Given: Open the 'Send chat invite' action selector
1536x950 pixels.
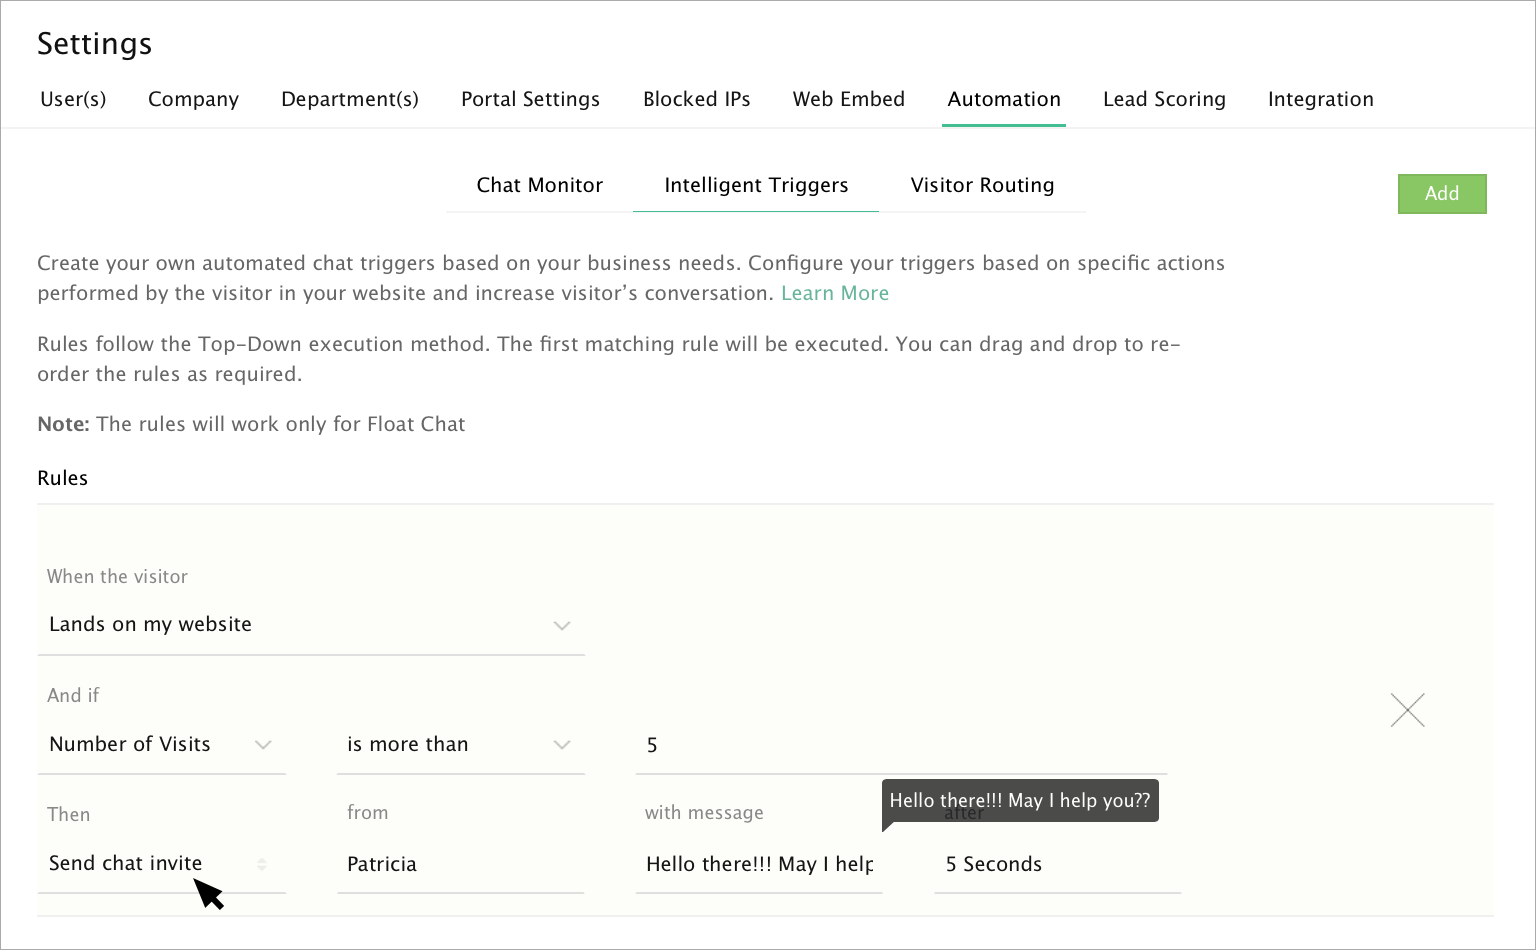Looking at the screenshot, I should [x=160, y=864].
